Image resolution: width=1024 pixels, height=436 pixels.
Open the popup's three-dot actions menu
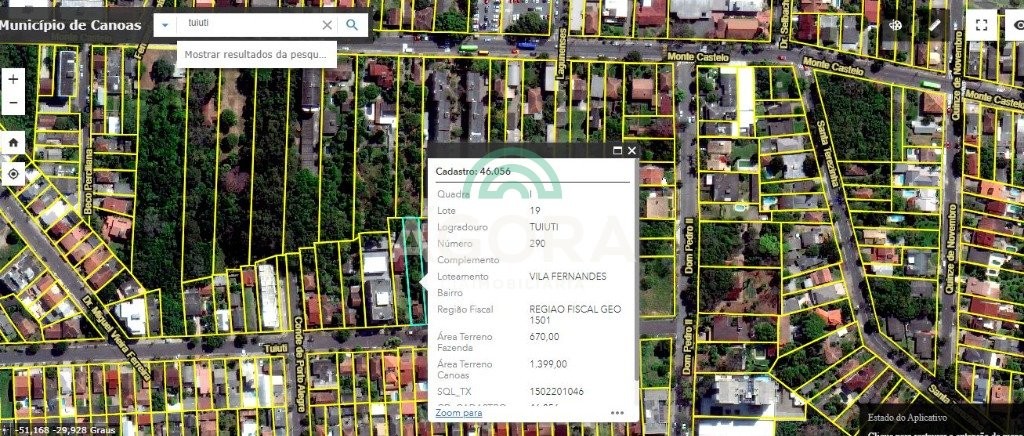pos(617,412)
